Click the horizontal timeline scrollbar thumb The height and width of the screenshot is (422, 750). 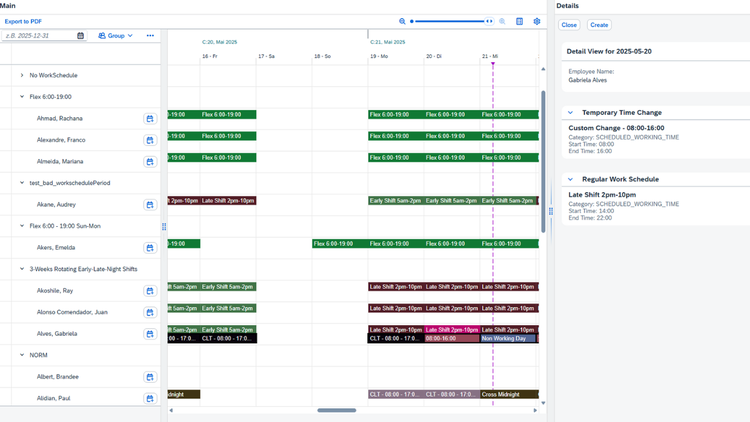click(x=337, y=410)
